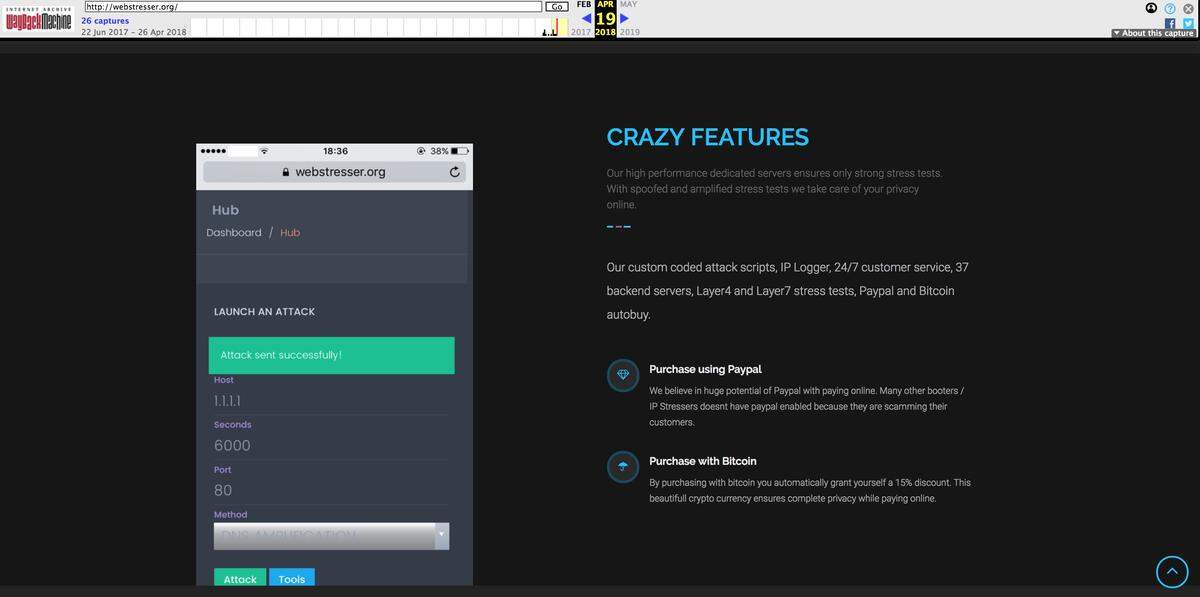The height and width of the screenshot is (597, 1200).
Task: Click the umbrella icon beside Purchase with Bitcoin
Action: coord(623,467)
